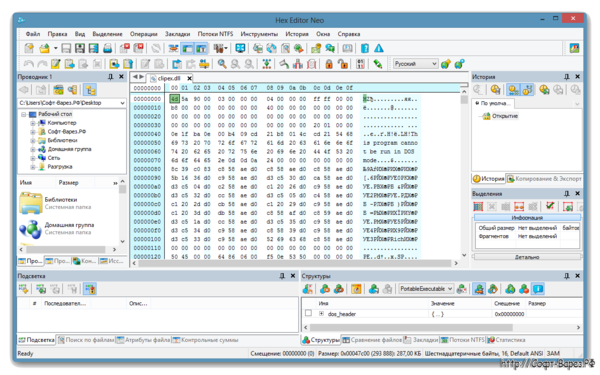Switch to Сравнение файлов tab
Image resolution: width=600 pixels, height=375 pixels.
coord(372,340)
